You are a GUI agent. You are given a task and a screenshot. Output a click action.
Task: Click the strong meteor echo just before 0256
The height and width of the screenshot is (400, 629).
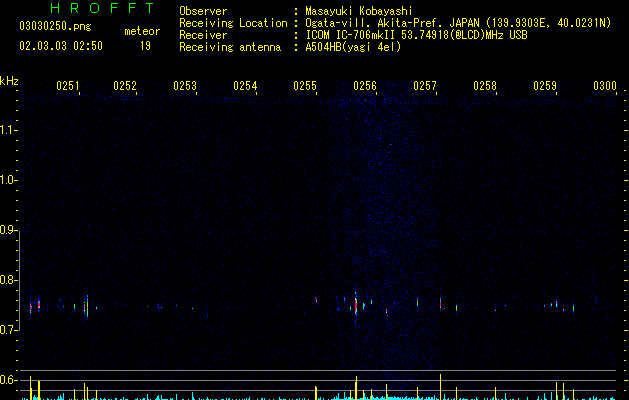[356, 303]
